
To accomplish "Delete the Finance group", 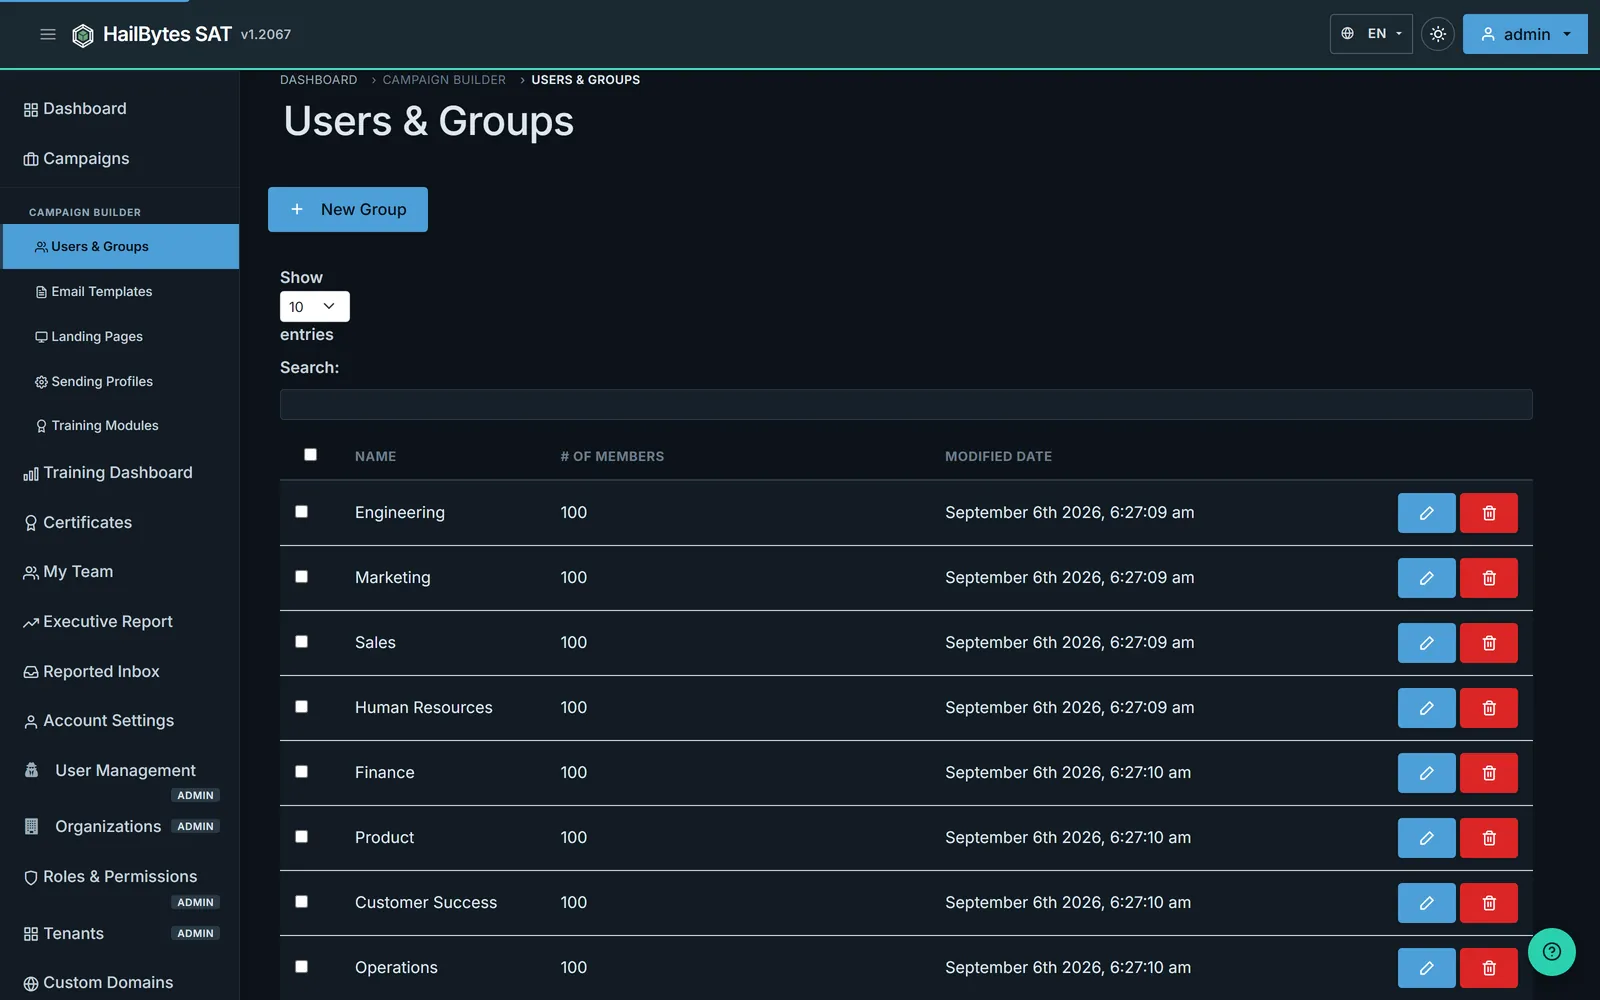I will (x=1488, y=773).
